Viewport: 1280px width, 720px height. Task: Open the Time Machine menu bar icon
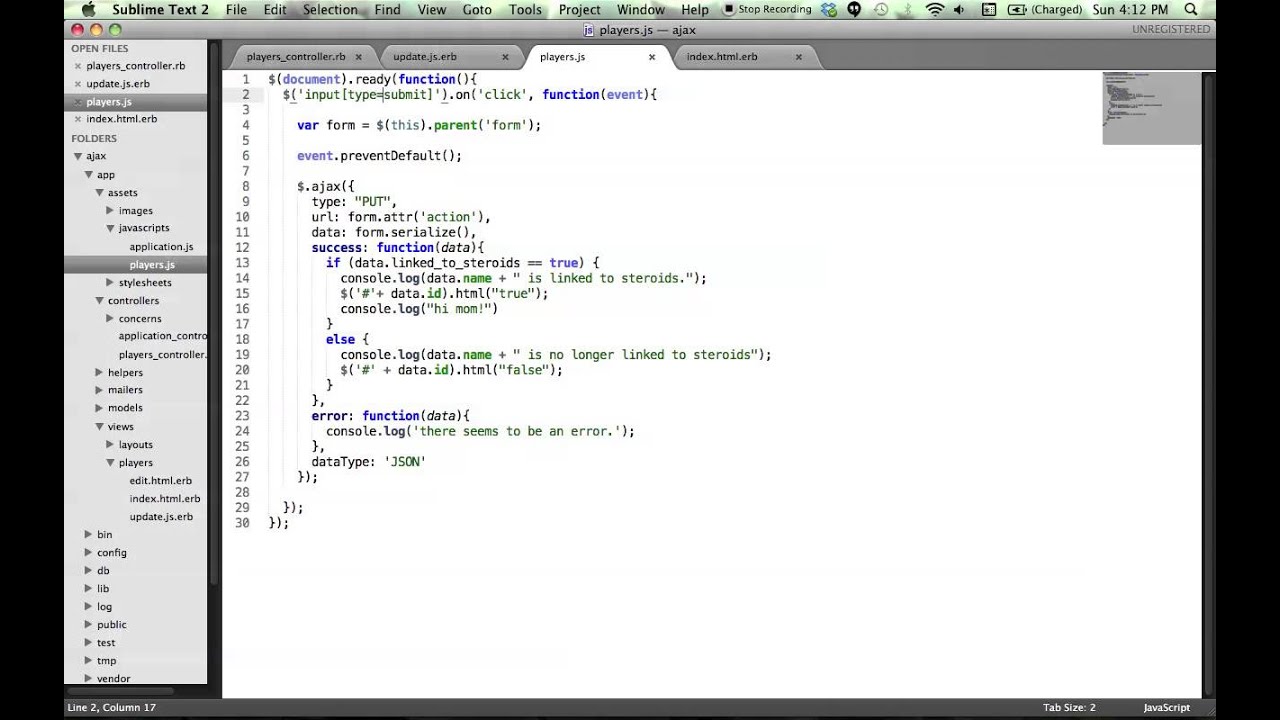coord(881,10)
